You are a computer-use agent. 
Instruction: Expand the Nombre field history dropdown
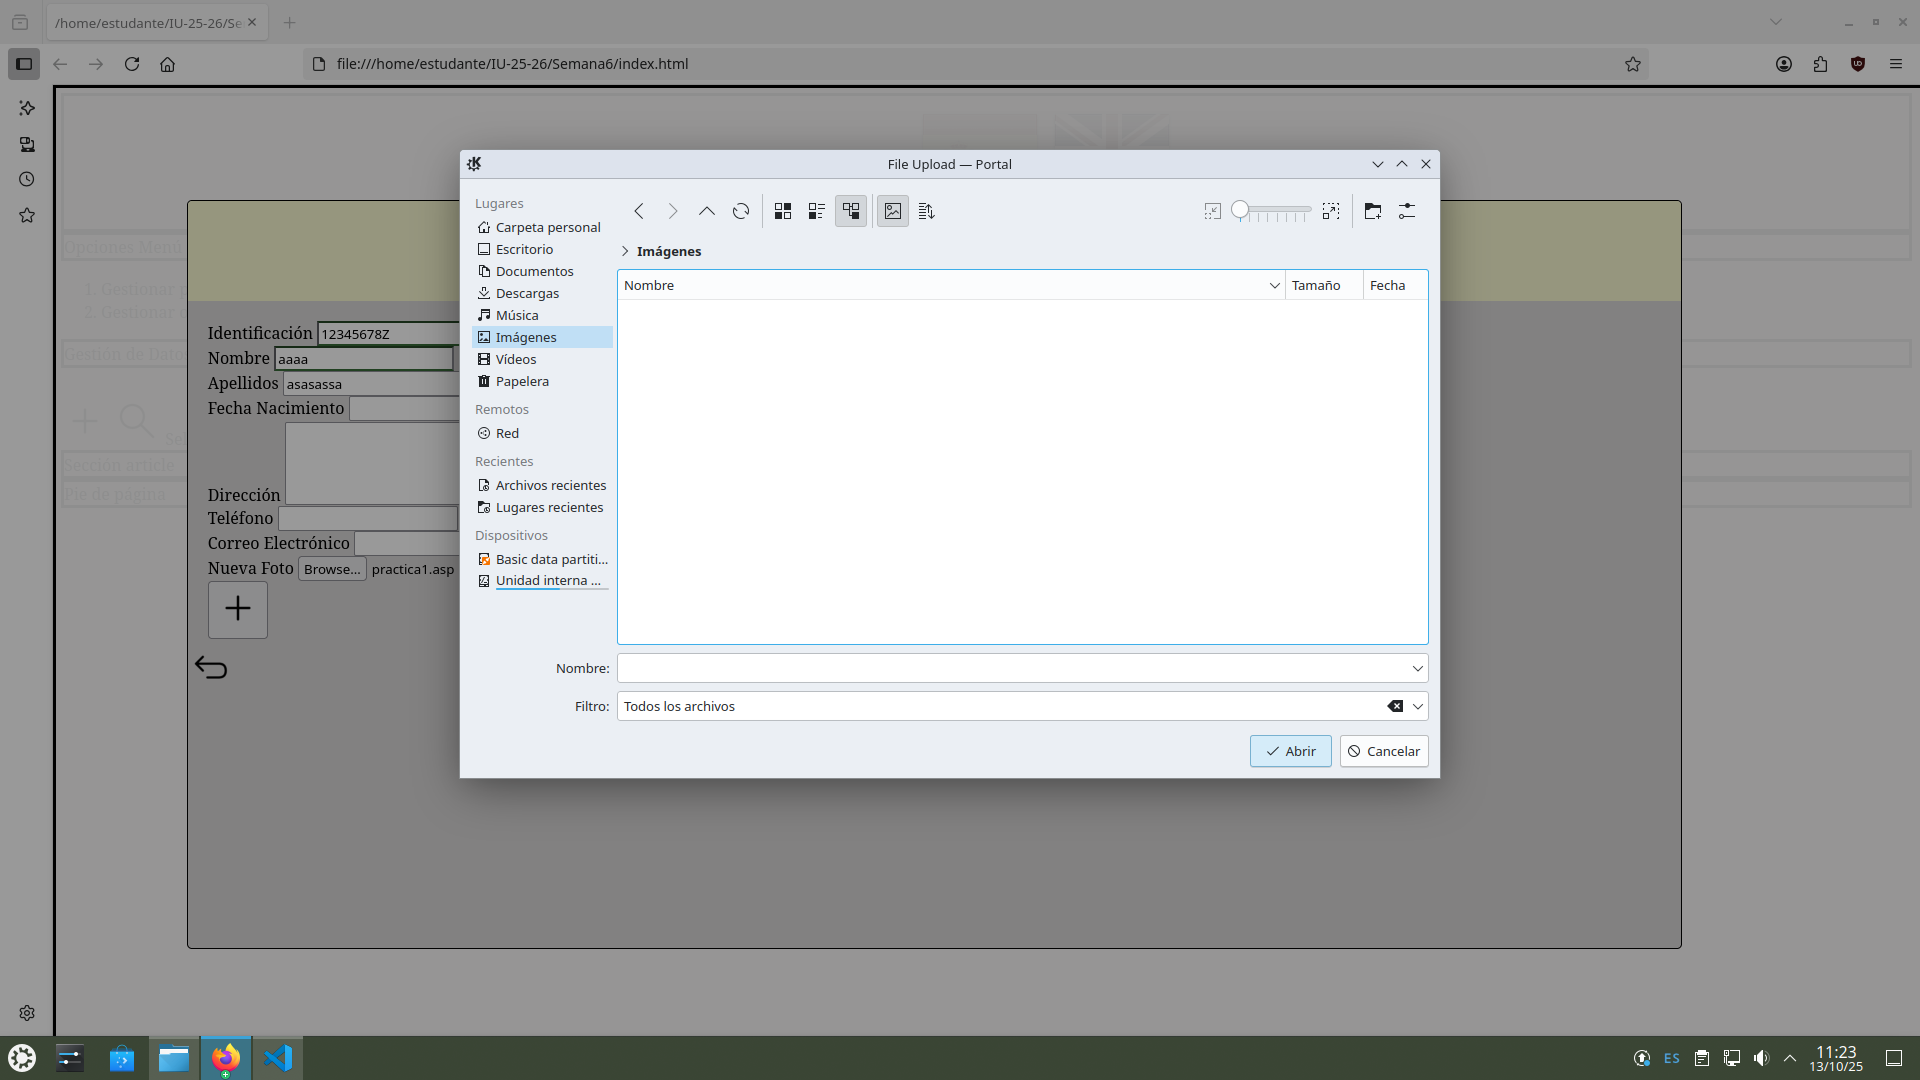coord(1417,668)
